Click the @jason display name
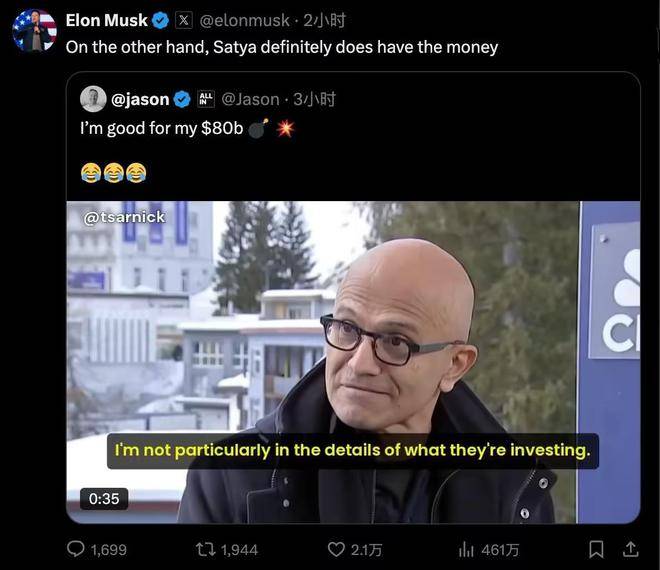This screenshot has height=570, width=660. point(140,99)
